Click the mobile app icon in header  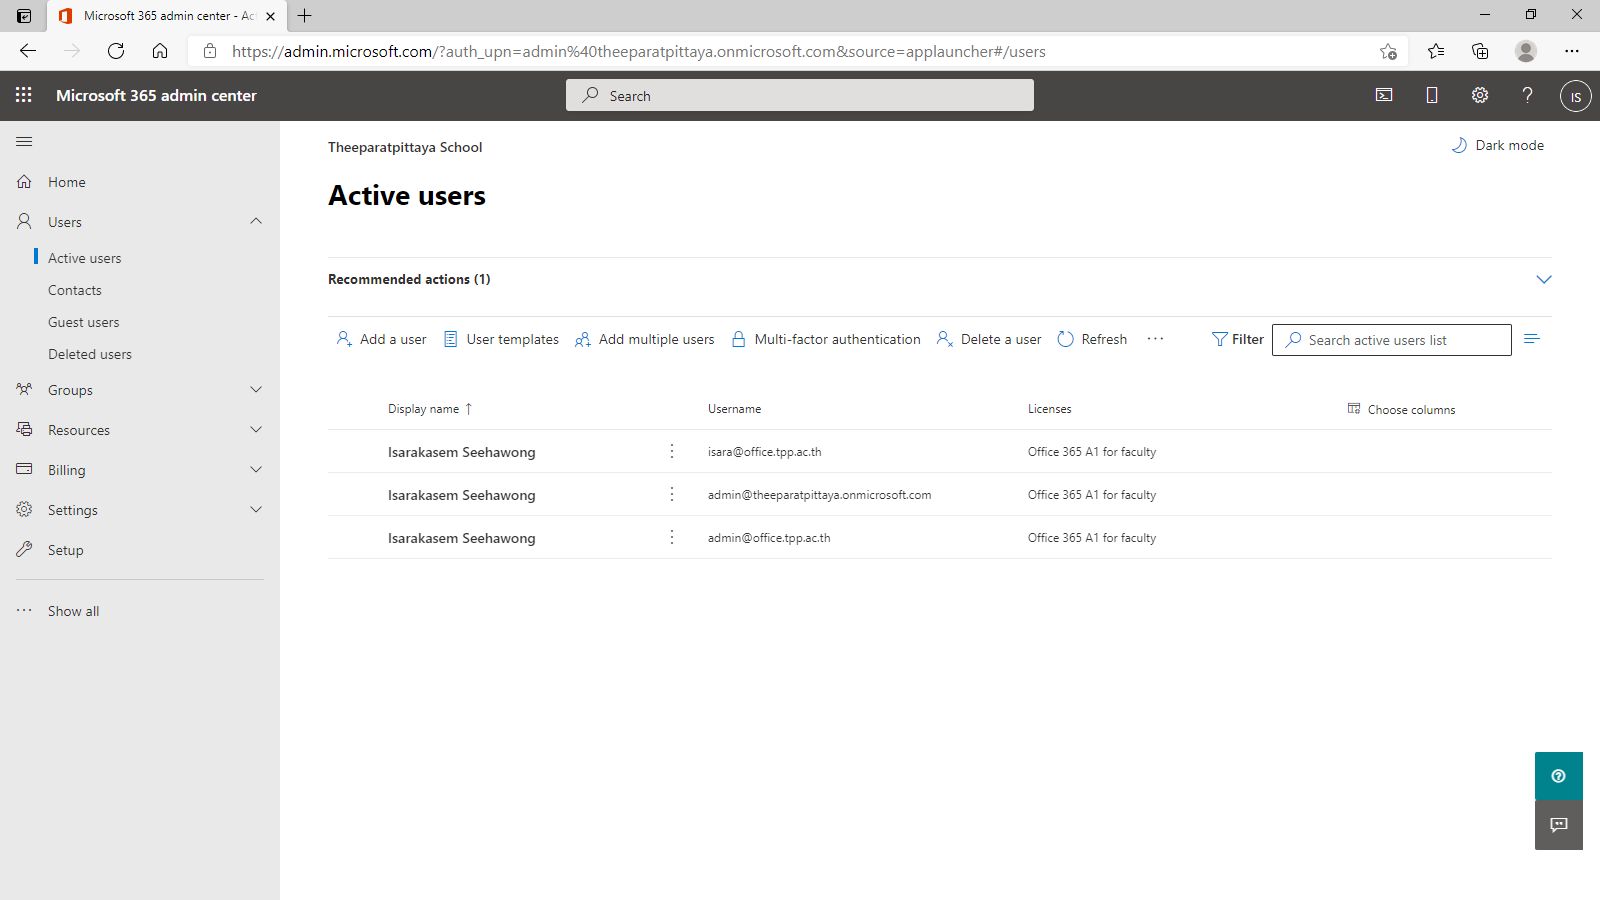1432,95
